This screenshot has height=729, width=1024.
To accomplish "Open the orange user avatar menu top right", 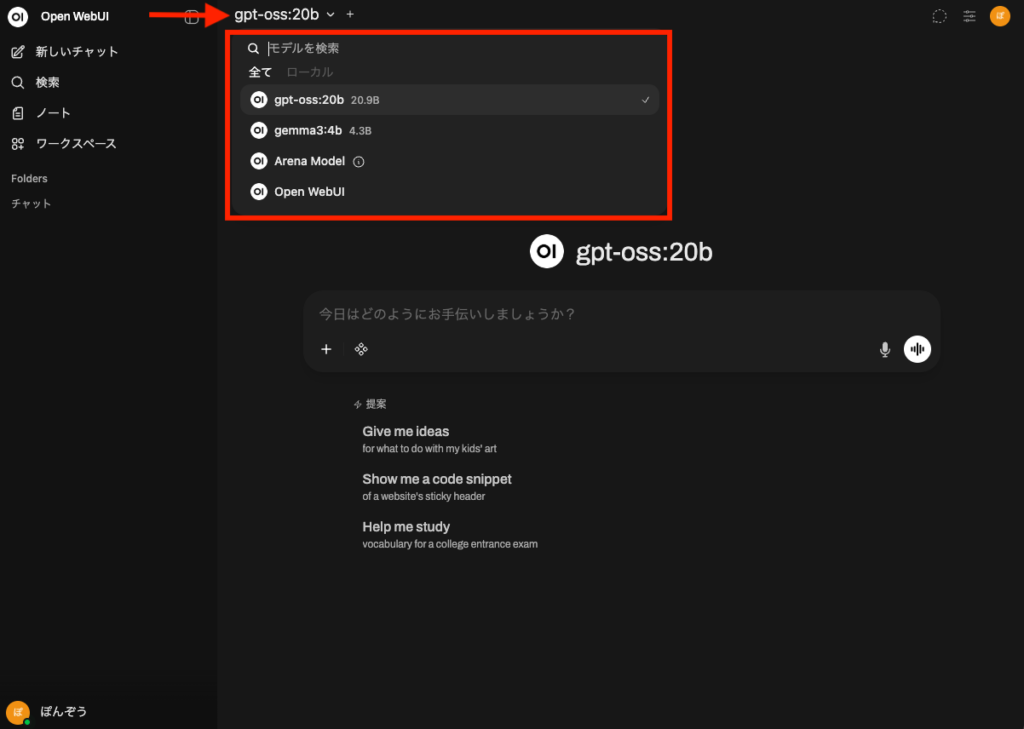I will [x=999, y=16].
